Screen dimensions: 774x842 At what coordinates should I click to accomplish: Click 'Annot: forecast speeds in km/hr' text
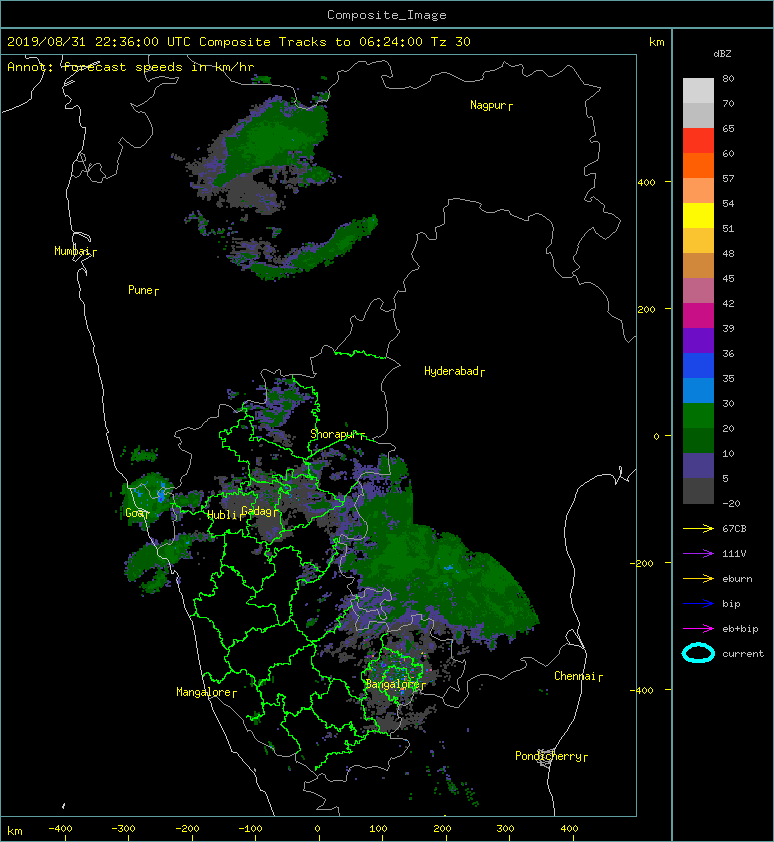tap(131, 67)
